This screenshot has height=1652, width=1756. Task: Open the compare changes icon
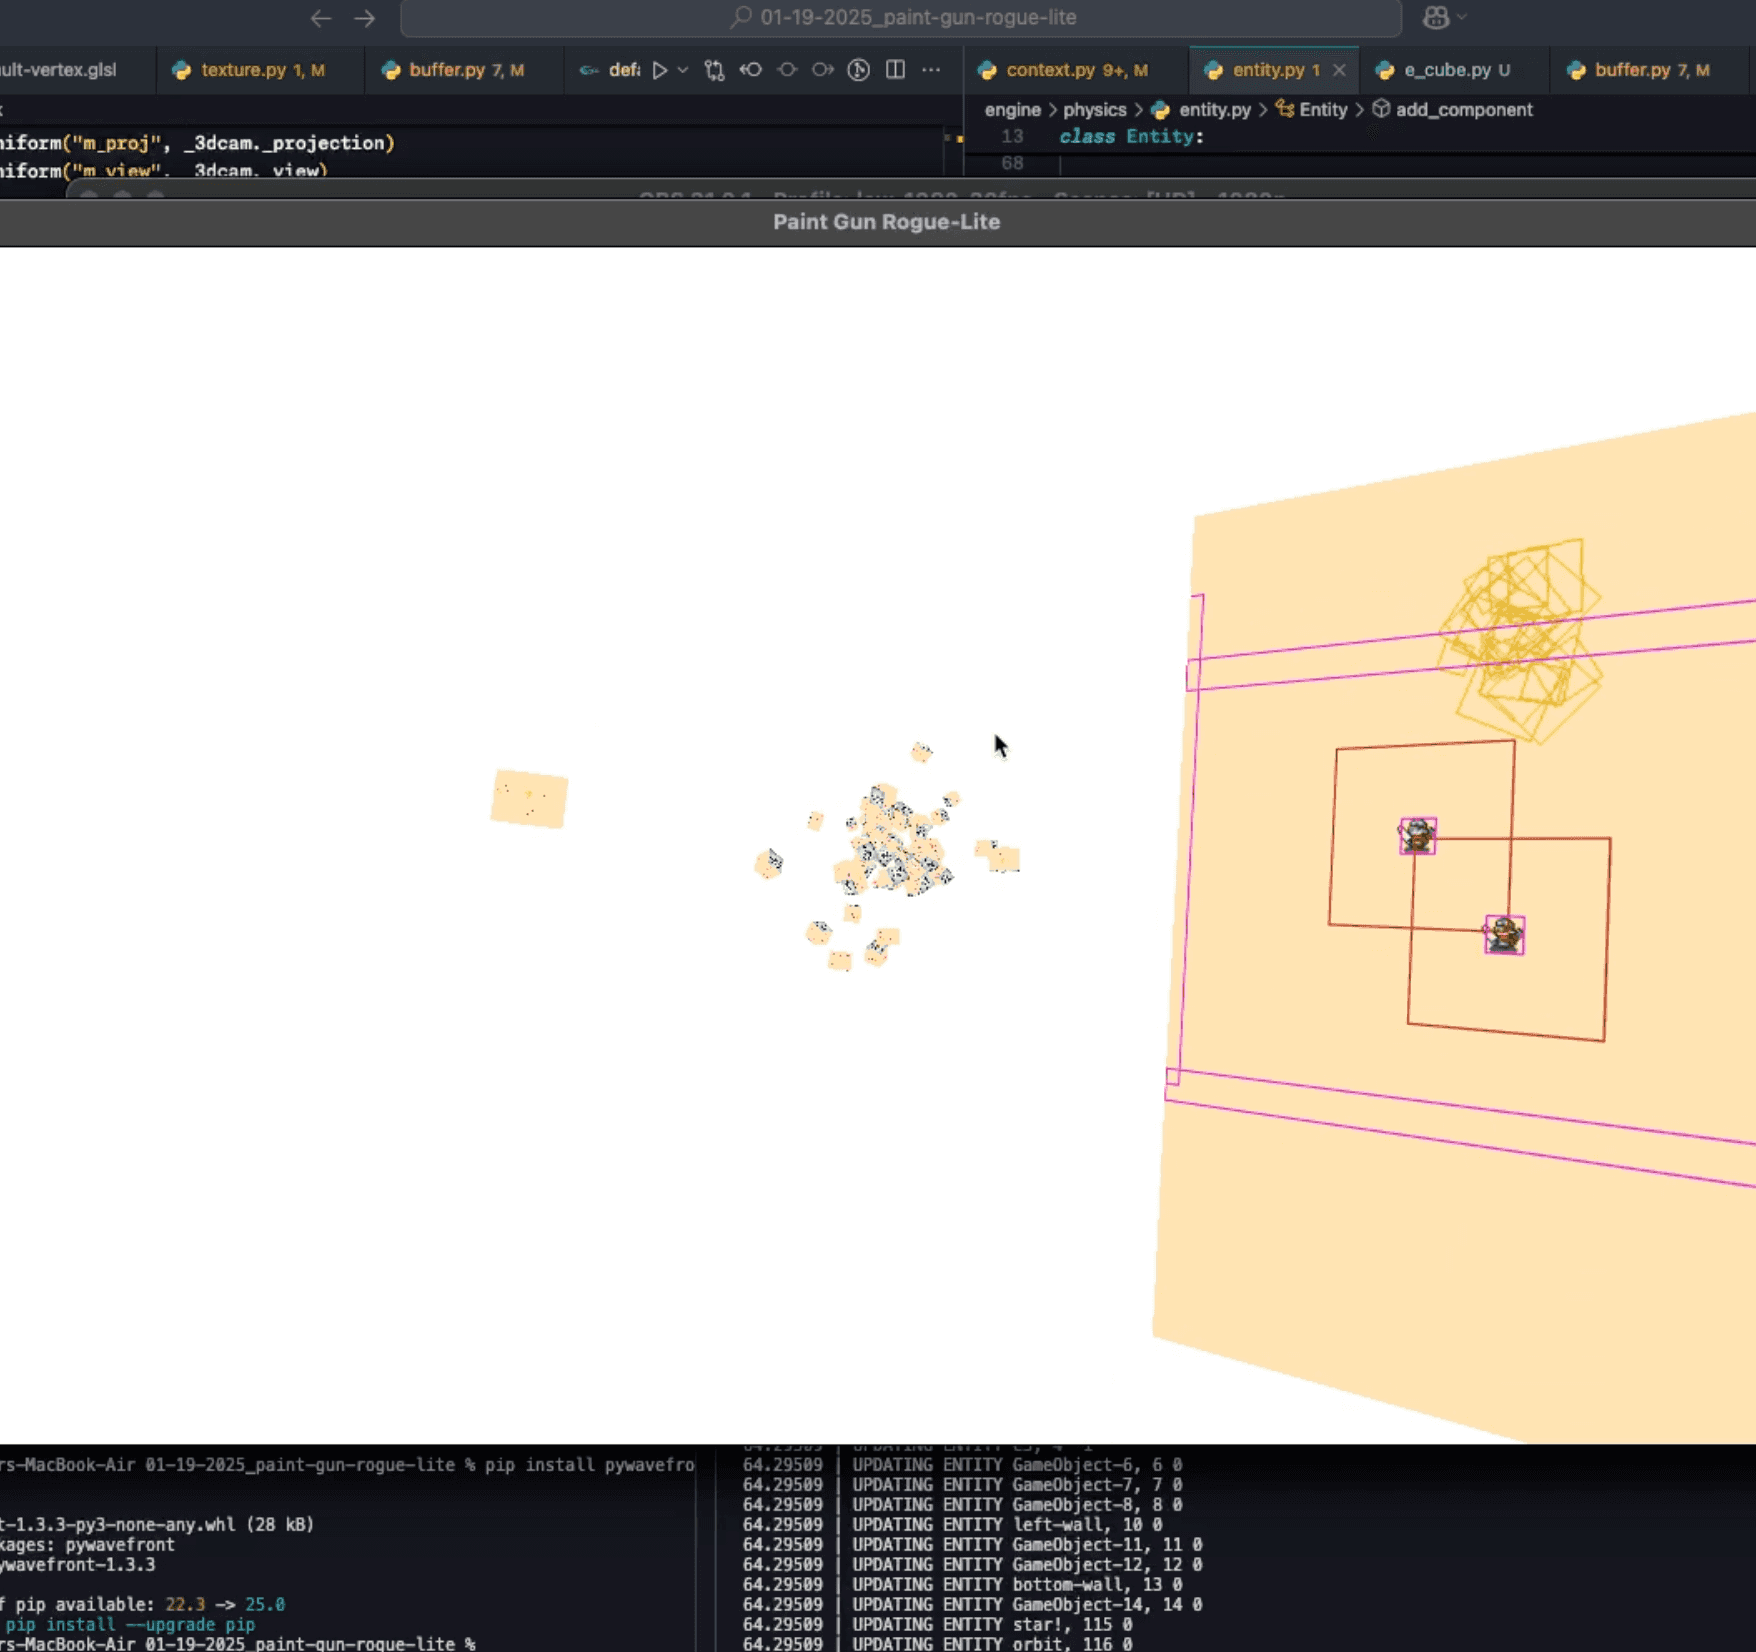click(714, 70)
